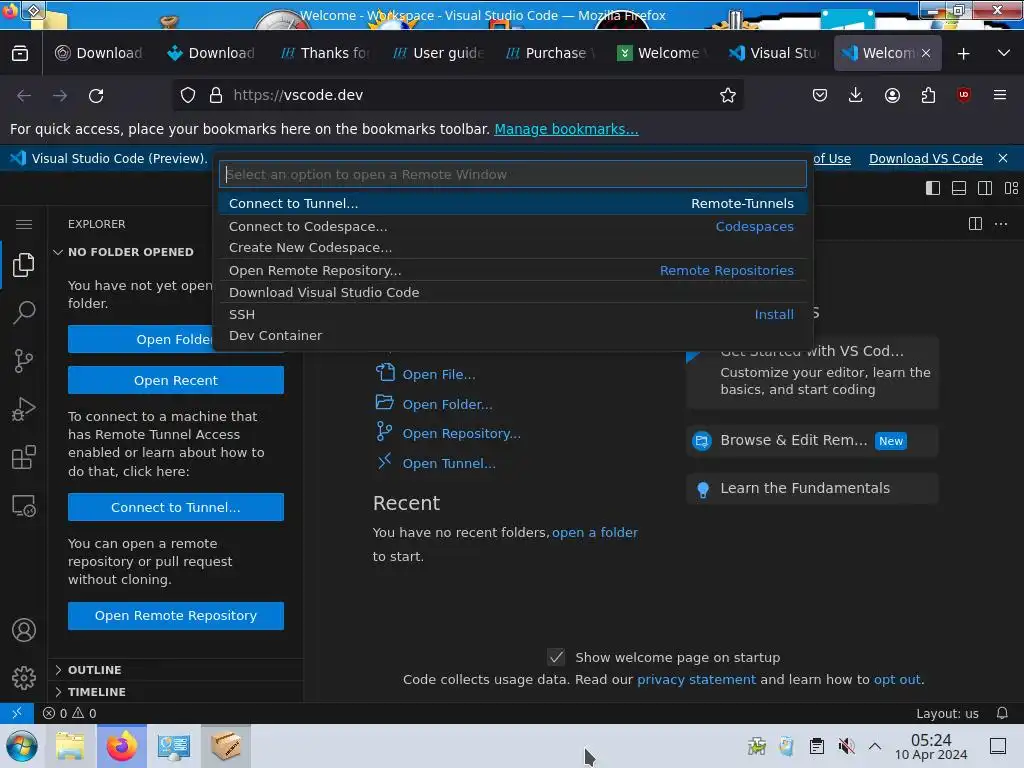The height and width of the screenshot is (768, 1024).
Task: Open the VS Code hamburger menu
Action: 24,225
